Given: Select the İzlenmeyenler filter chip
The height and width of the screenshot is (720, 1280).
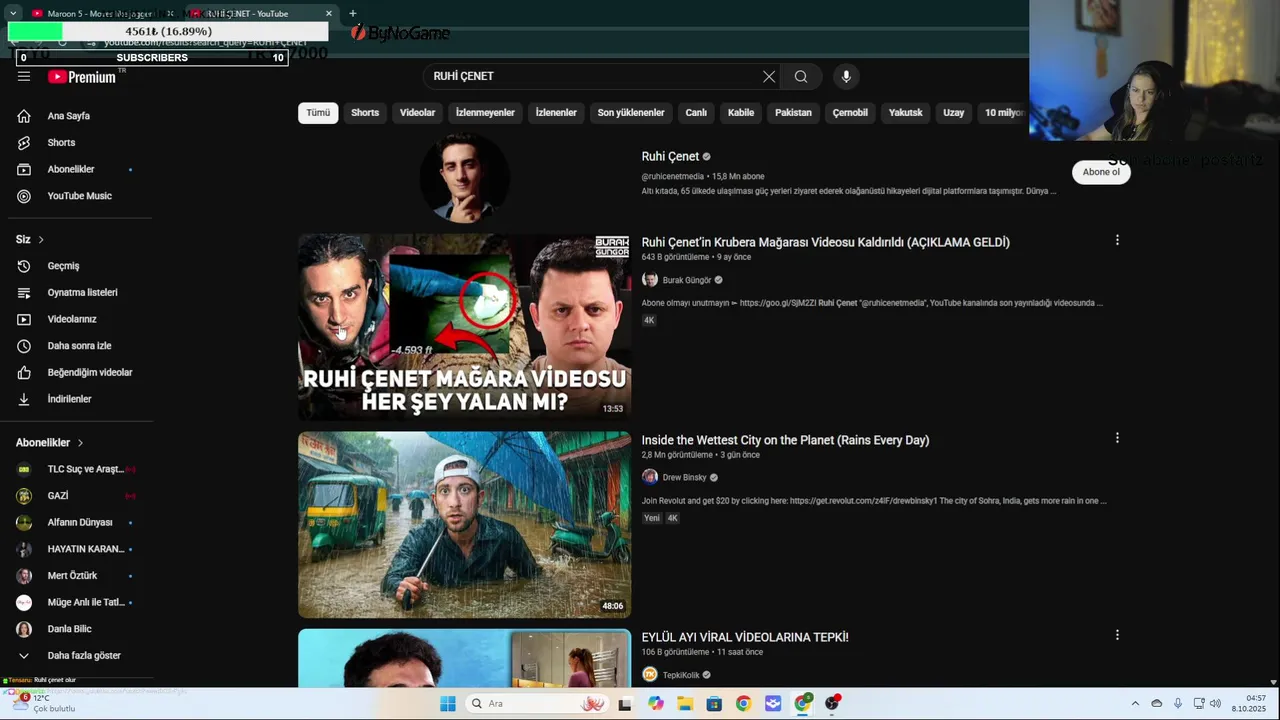Looking at the screenshot, I should pyautogui.click(x=485, y=113).
